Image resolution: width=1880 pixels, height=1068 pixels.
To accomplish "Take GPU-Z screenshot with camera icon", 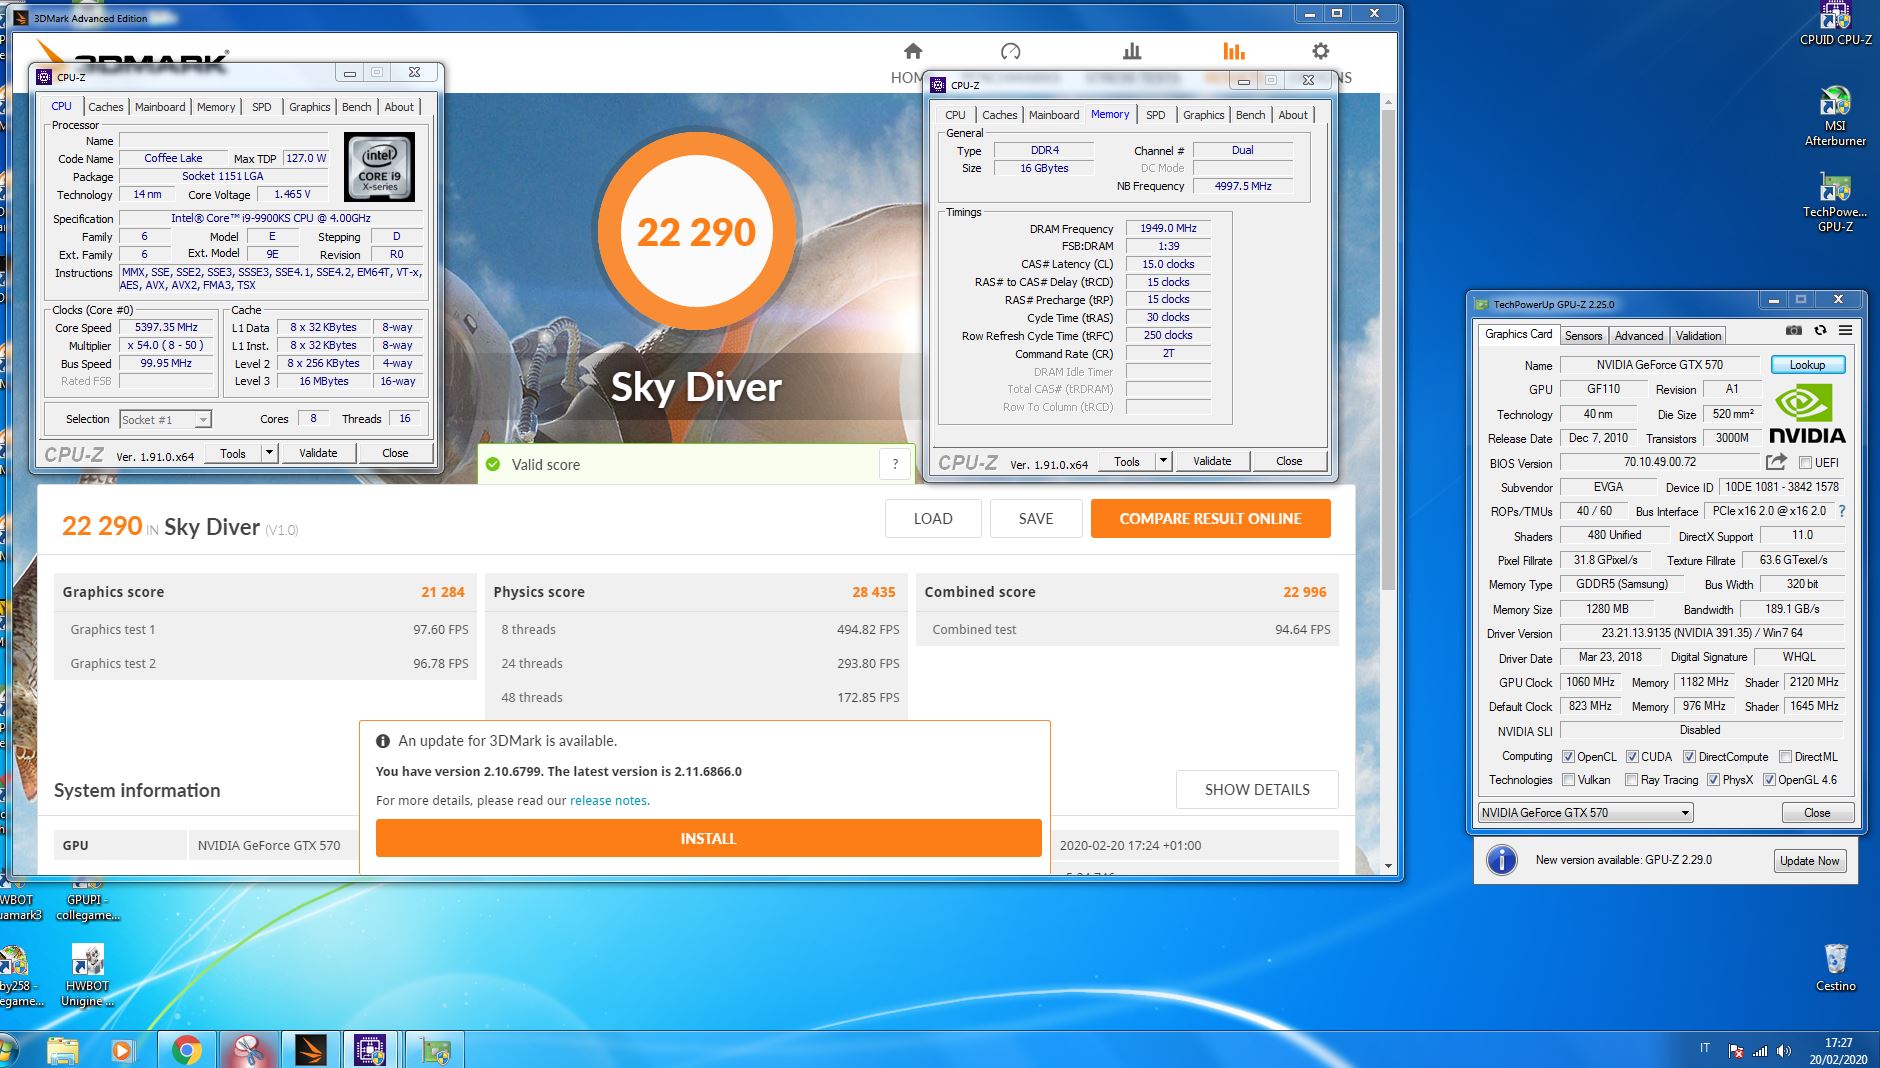I will (x=1794, y=330).
